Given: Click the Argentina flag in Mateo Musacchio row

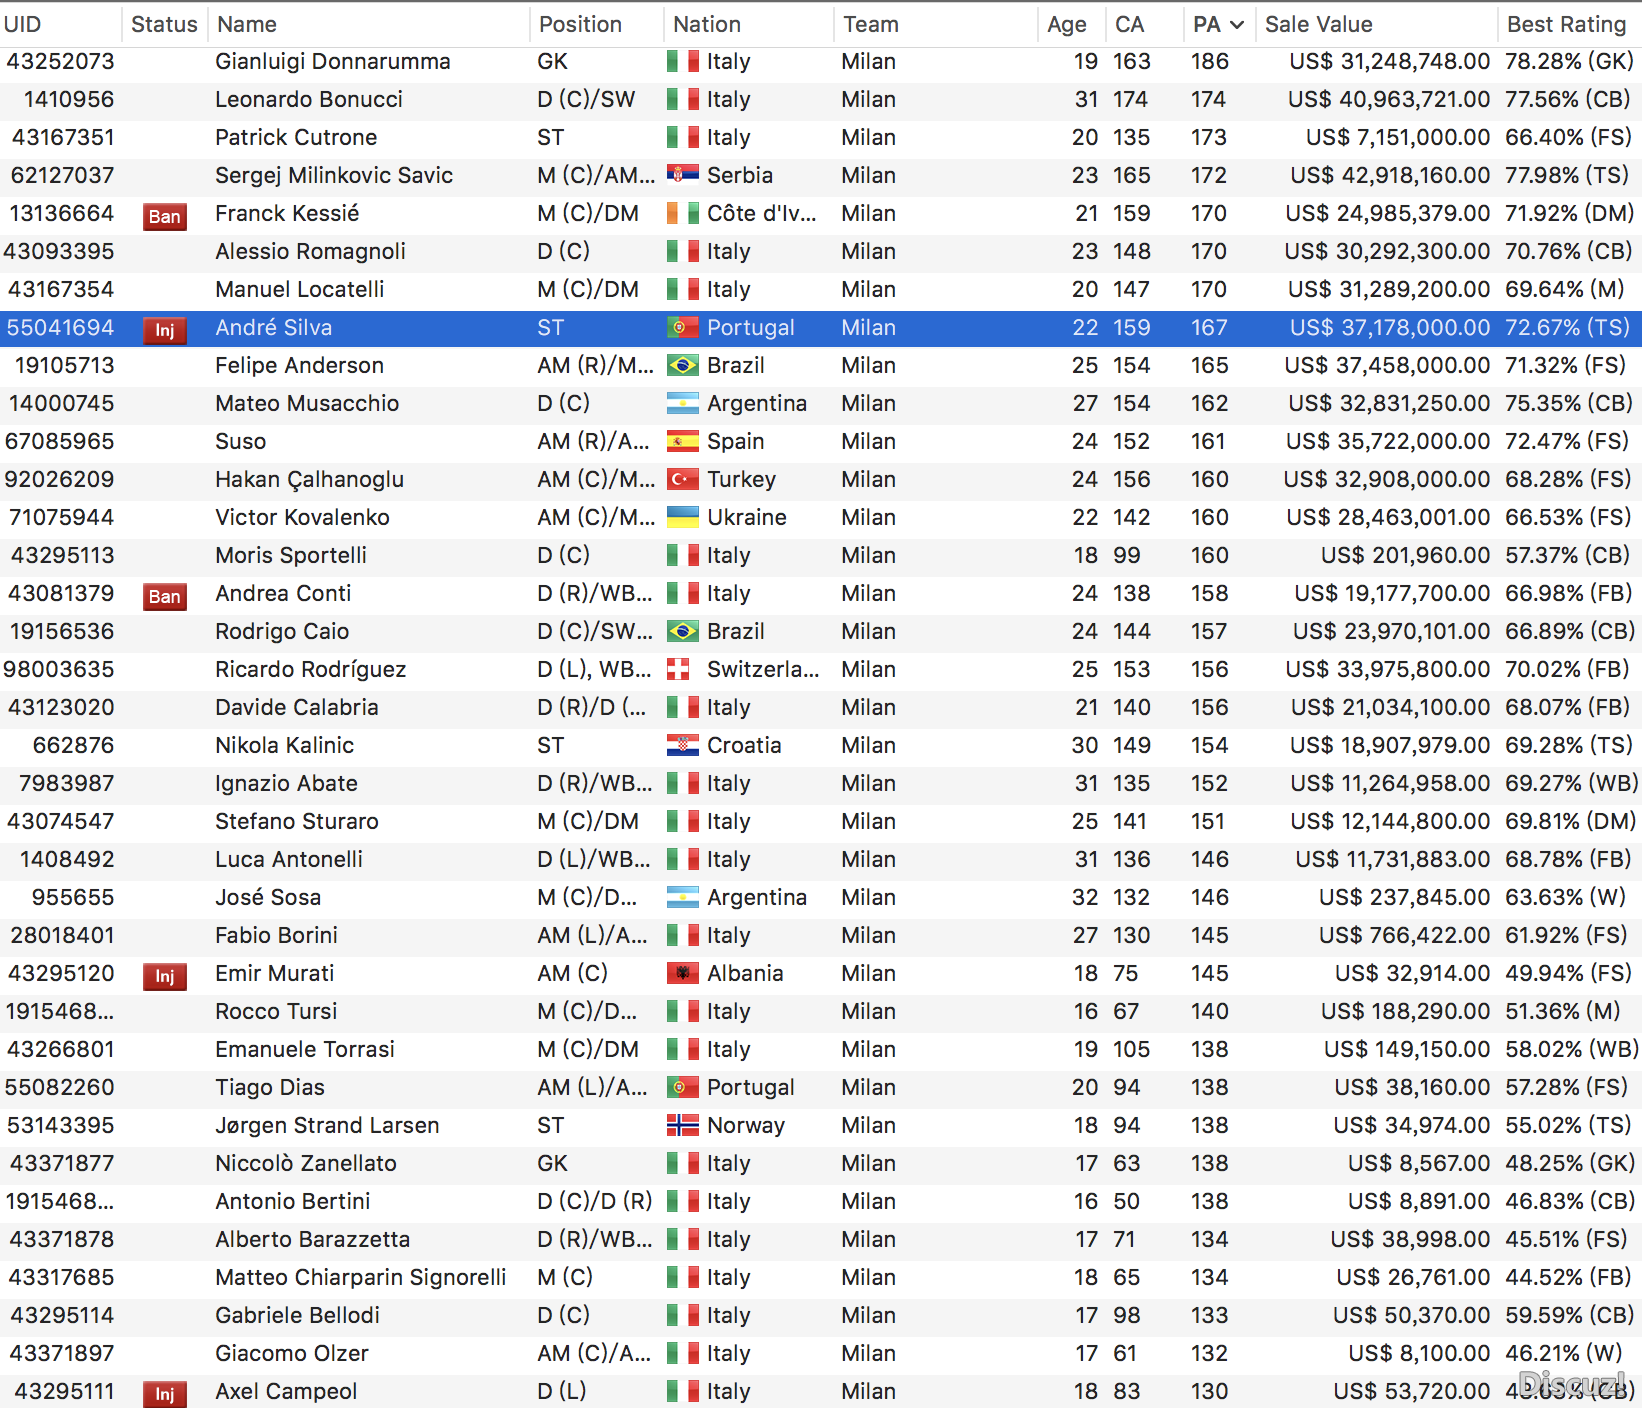Looking at the screenshot, I should [x=683, y=403].
